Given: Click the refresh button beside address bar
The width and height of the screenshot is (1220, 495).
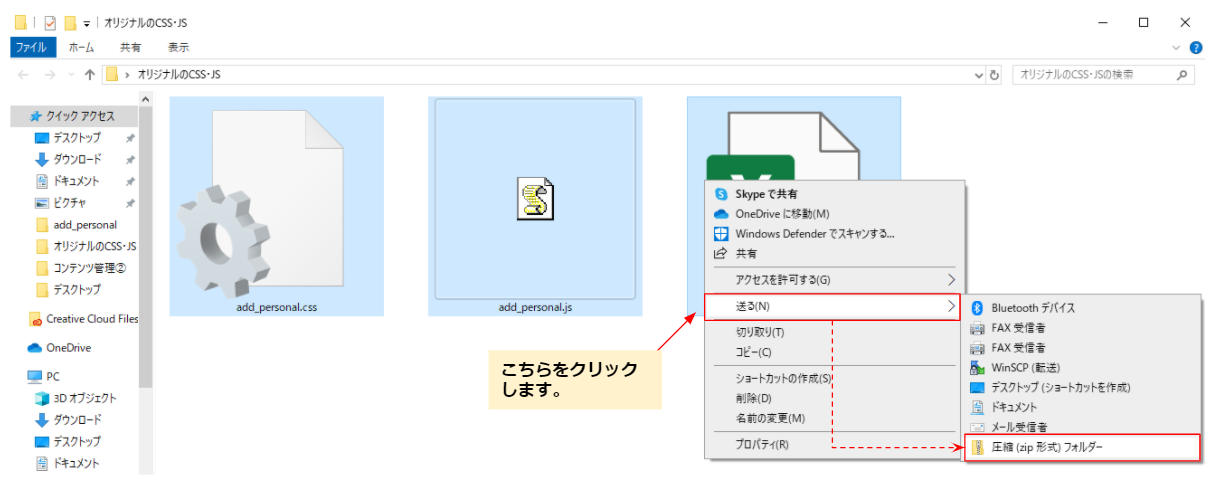Looking at the screenshot, I should [x=994, y=75].
